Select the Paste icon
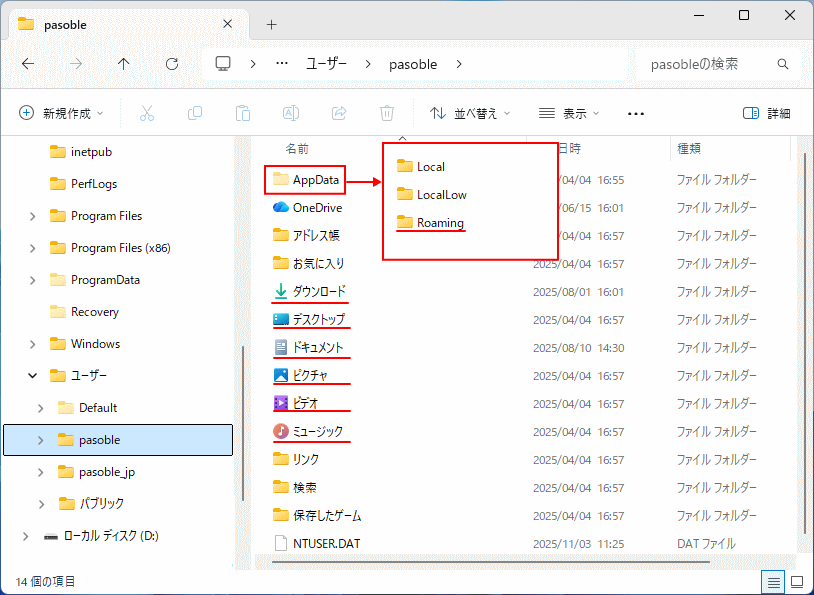 tap(243, 113)
